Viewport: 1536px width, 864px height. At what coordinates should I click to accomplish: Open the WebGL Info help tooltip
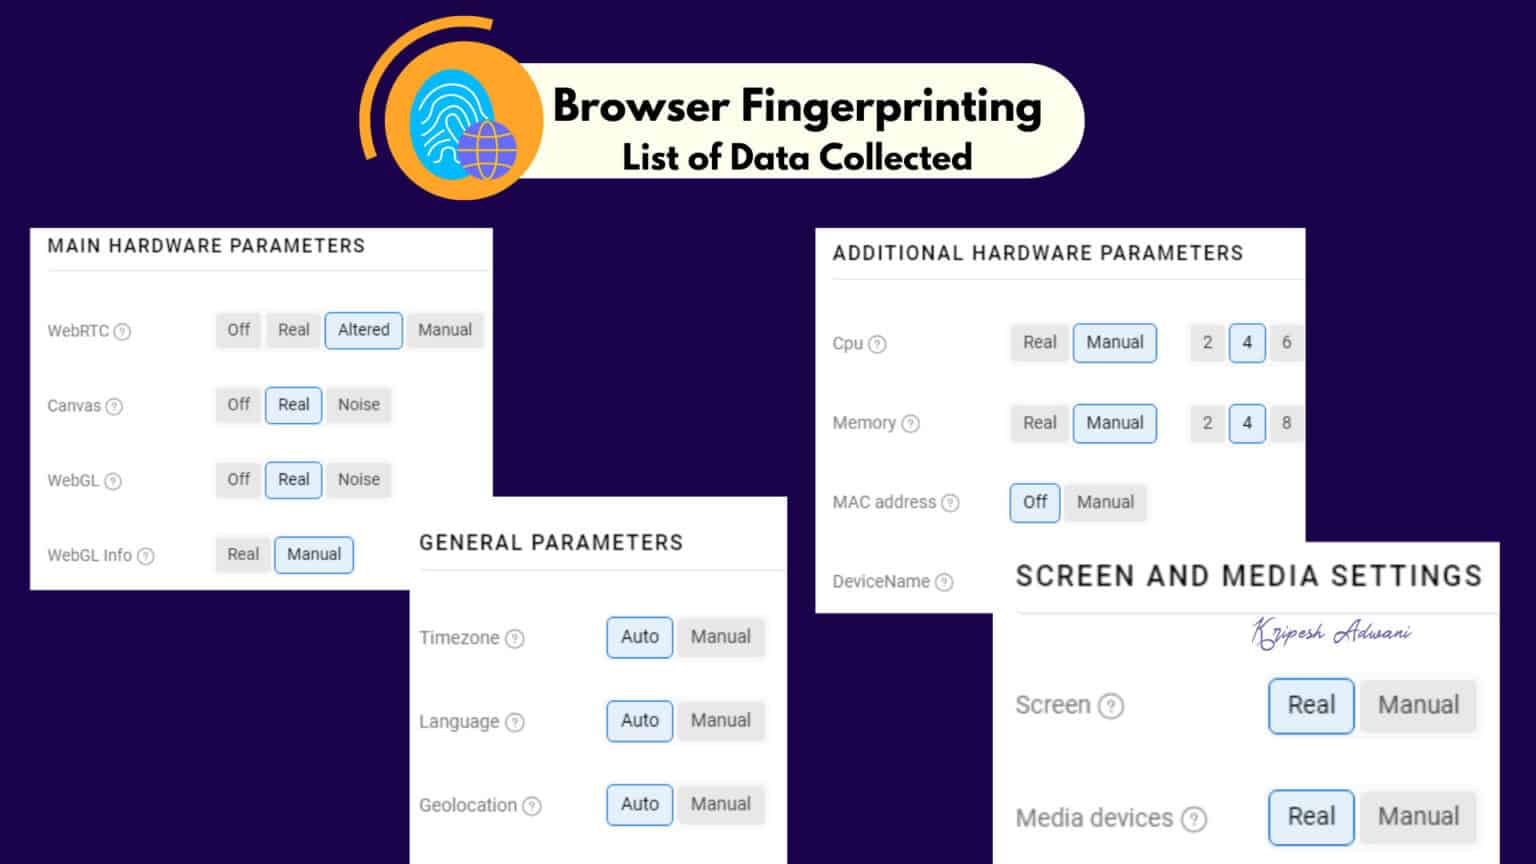(x=146, y=556)
